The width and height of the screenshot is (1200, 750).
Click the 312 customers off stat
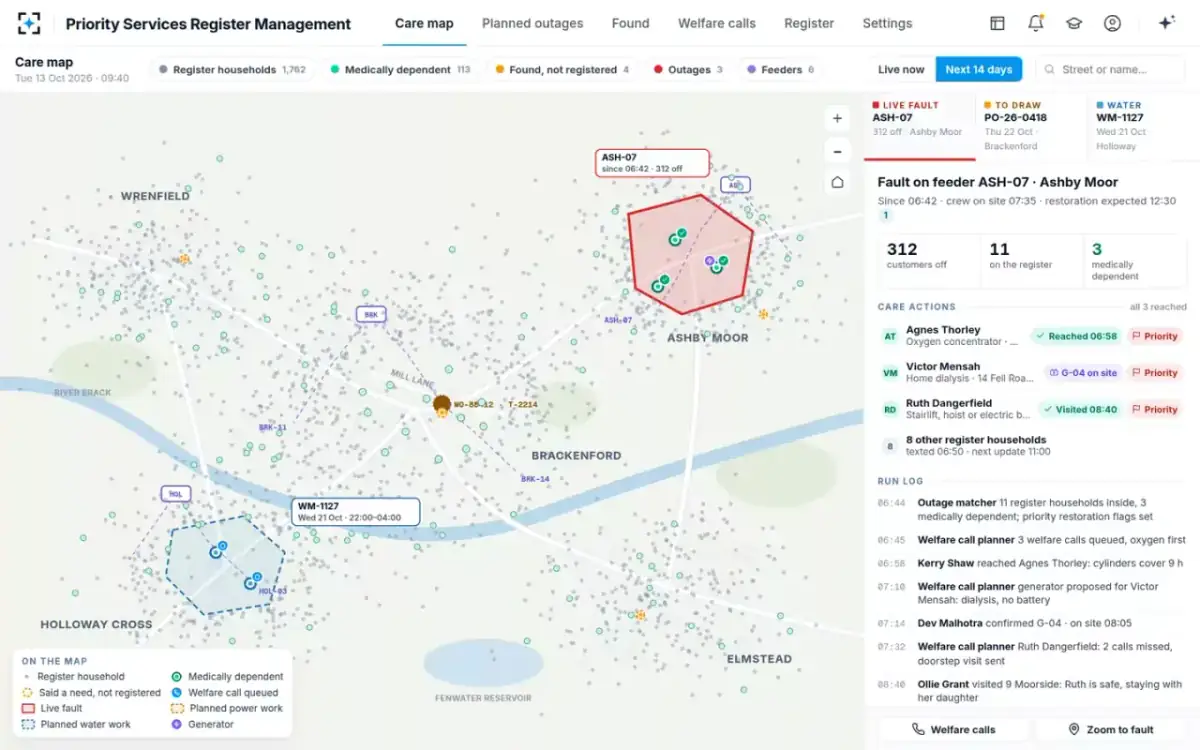(928, 261)
